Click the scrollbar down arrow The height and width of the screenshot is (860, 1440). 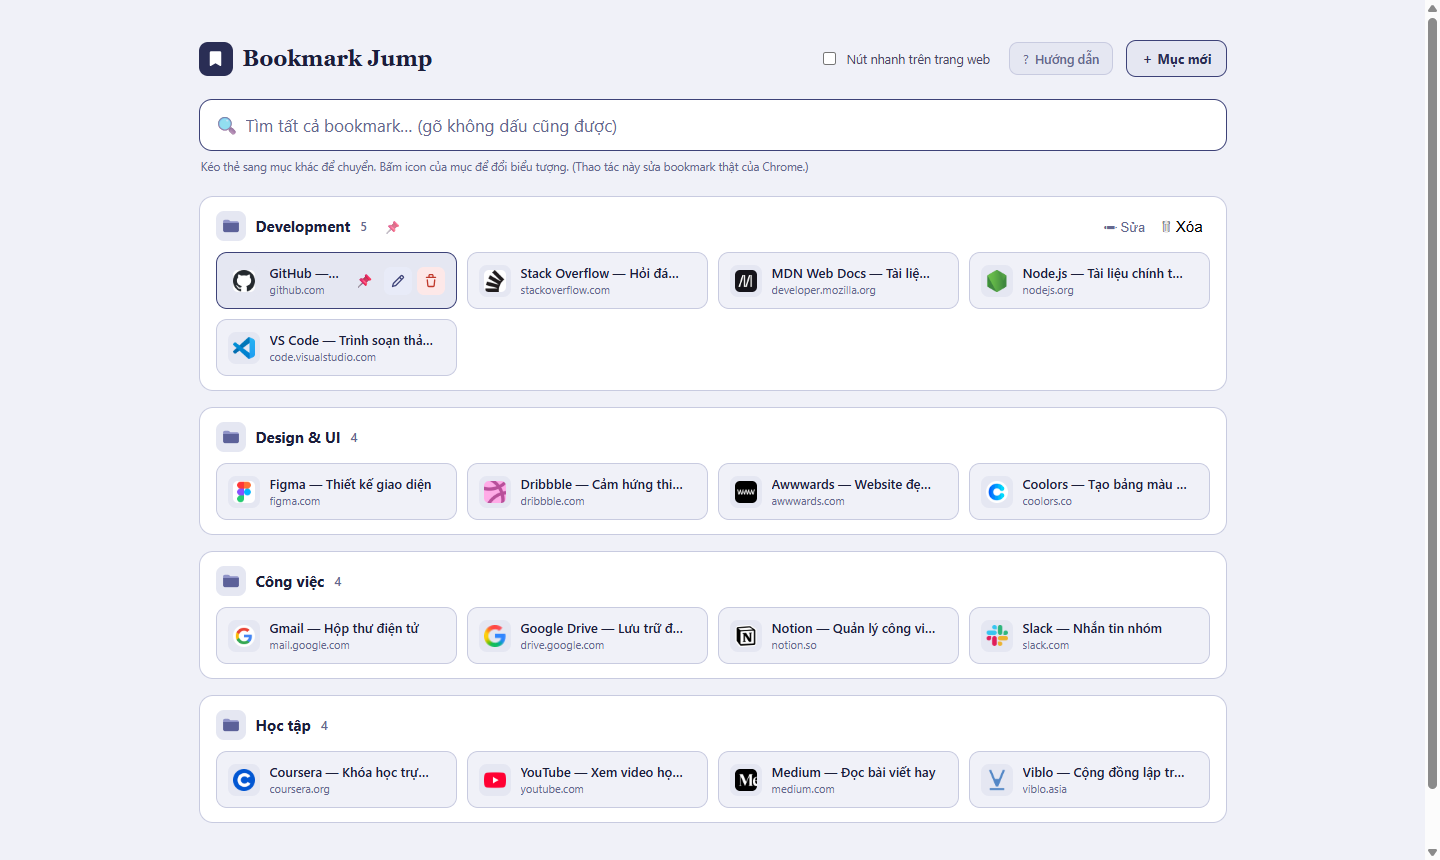coord(1432,852)
